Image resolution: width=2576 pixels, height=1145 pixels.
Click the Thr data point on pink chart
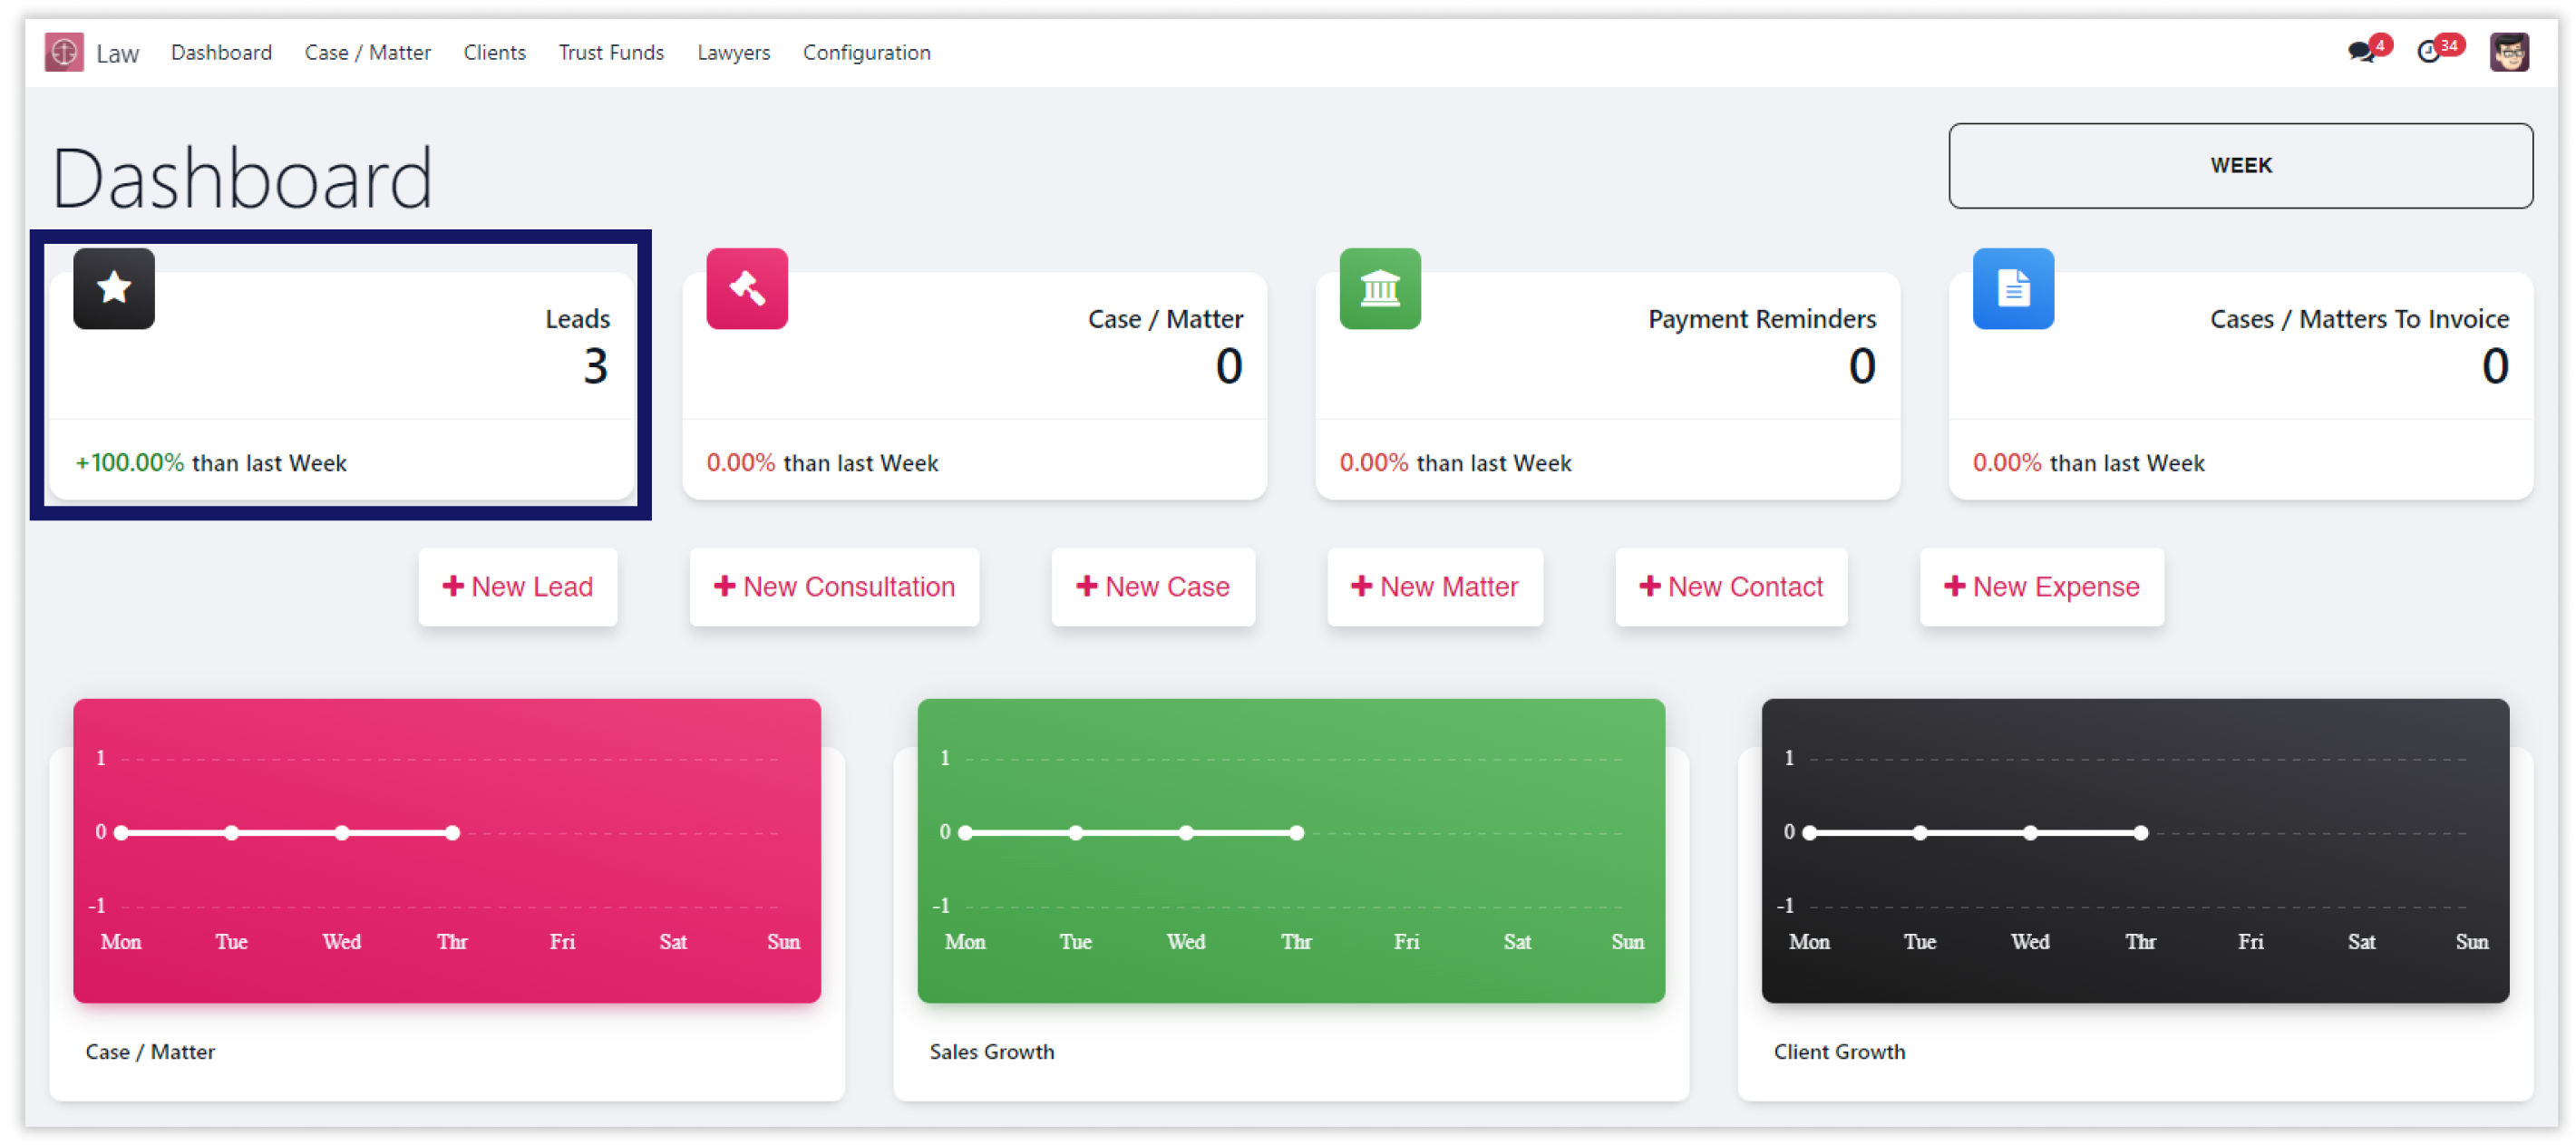pos(452,833)
